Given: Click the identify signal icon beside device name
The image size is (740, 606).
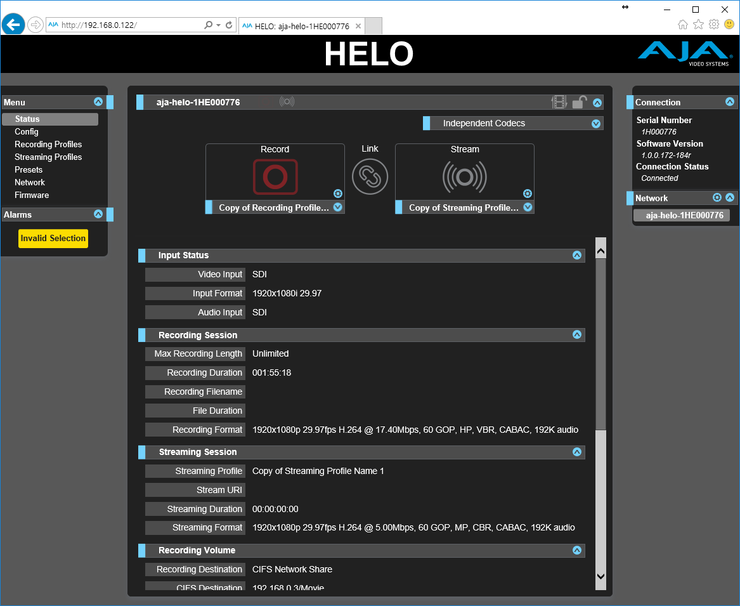Looking at the screenshot, I should point(287,101).
